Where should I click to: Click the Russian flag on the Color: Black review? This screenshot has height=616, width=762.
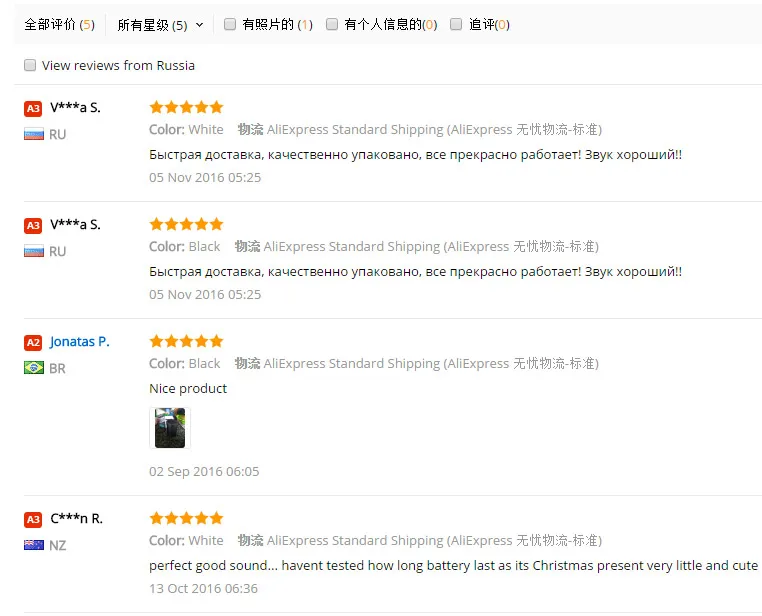coord(33,251)
